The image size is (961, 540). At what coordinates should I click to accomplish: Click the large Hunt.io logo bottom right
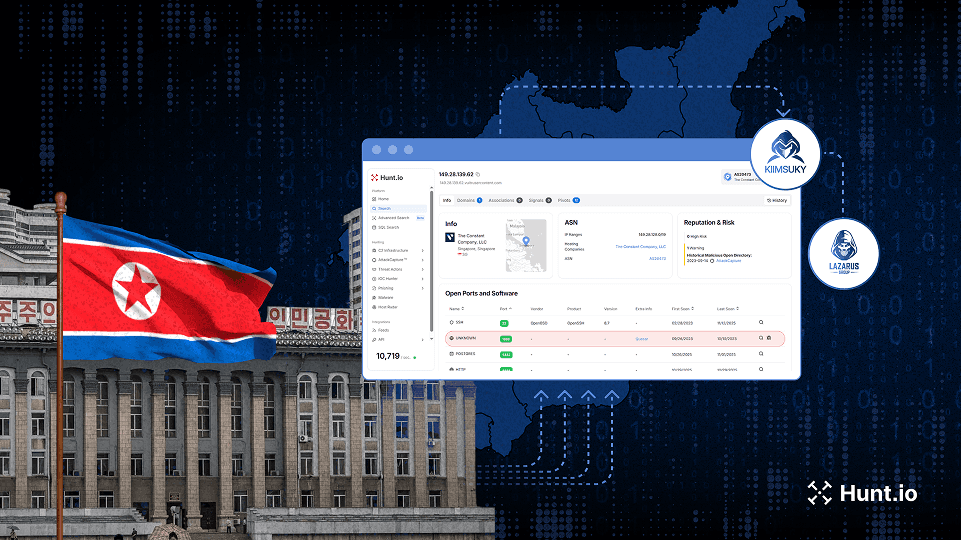[862, 493]
